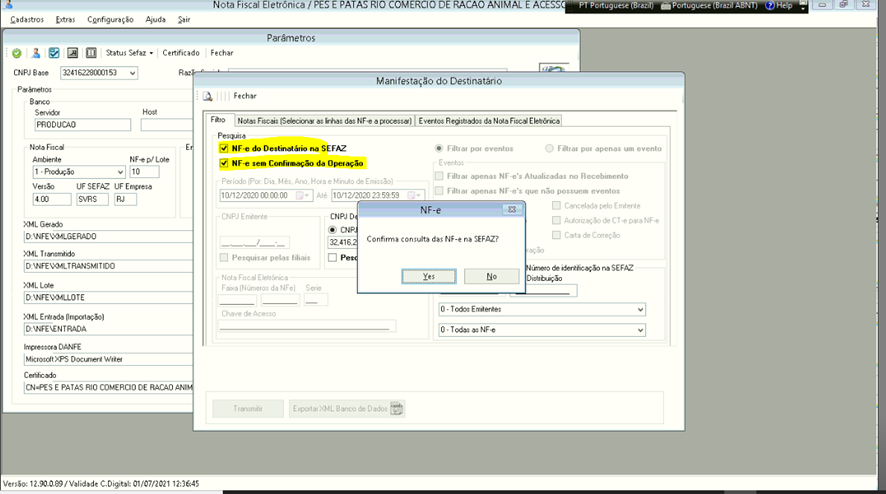
Task: Click the Transmitir button
Action: click(x=247, y=409)
